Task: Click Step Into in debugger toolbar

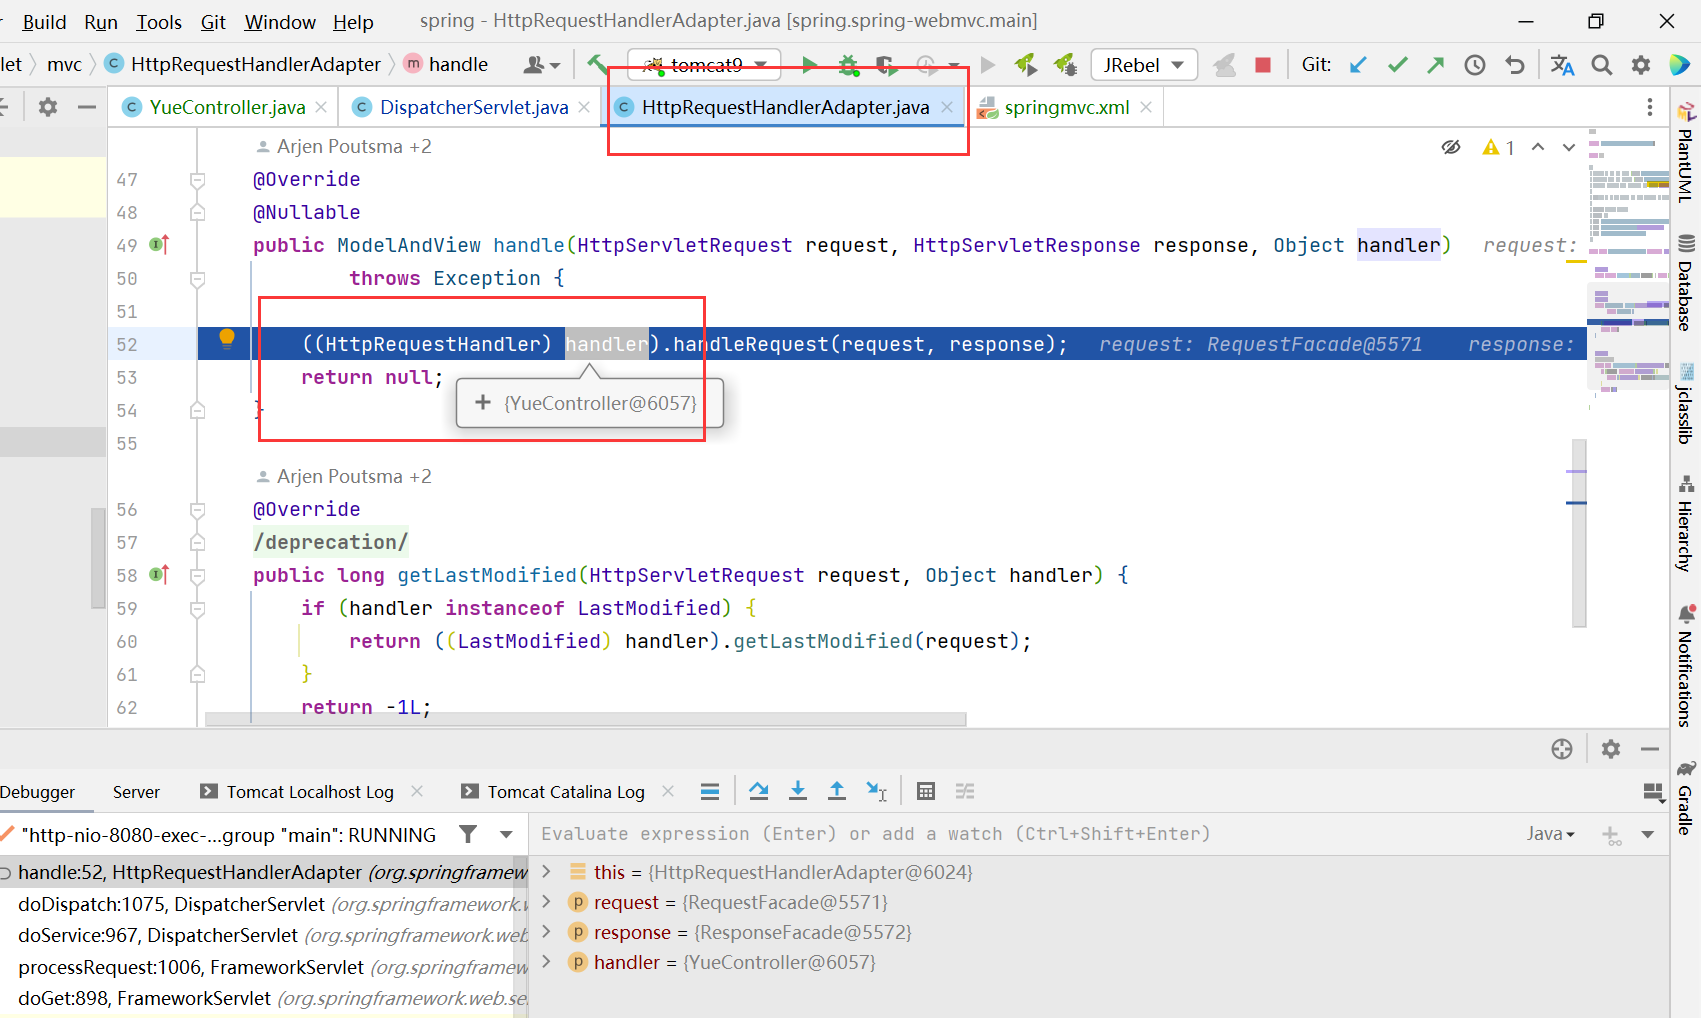Action: (x=798, y=791)
